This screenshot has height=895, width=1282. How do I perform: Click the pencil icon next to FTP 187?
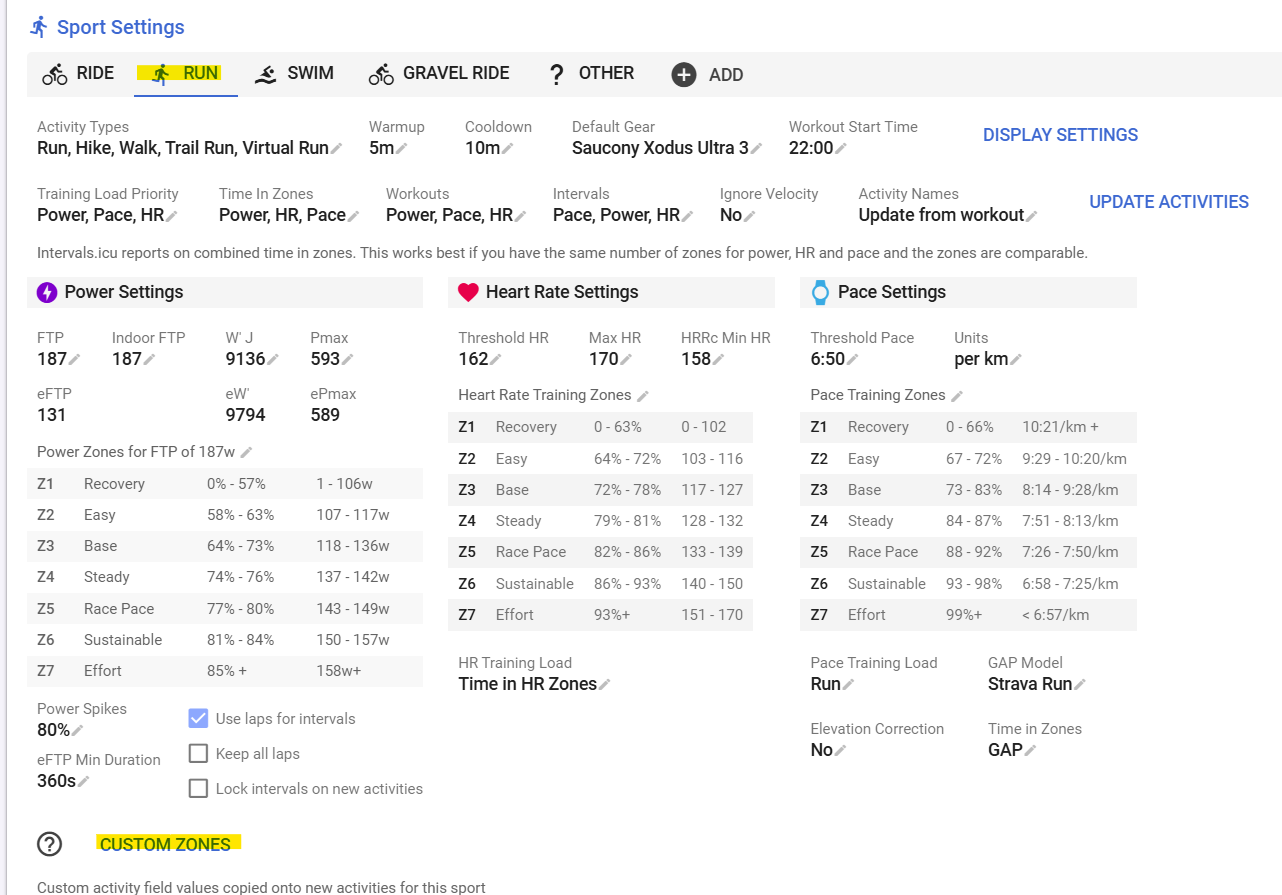(74, 360)
